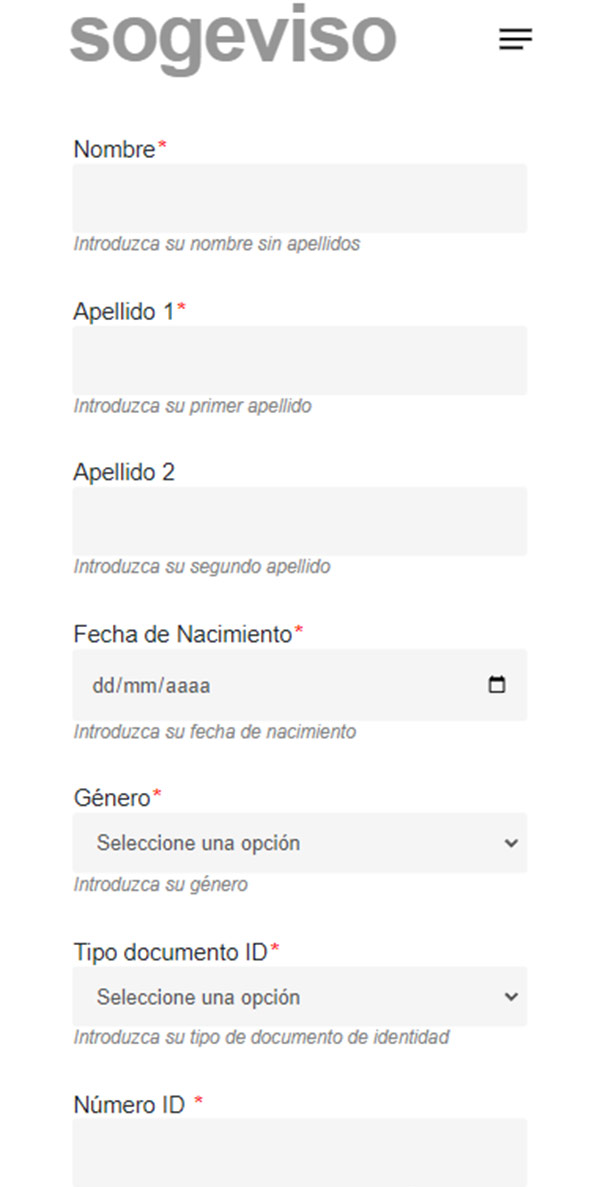Focus the Nombre text field
Viewport: 600px width, 1187px height.
point(299,198)
